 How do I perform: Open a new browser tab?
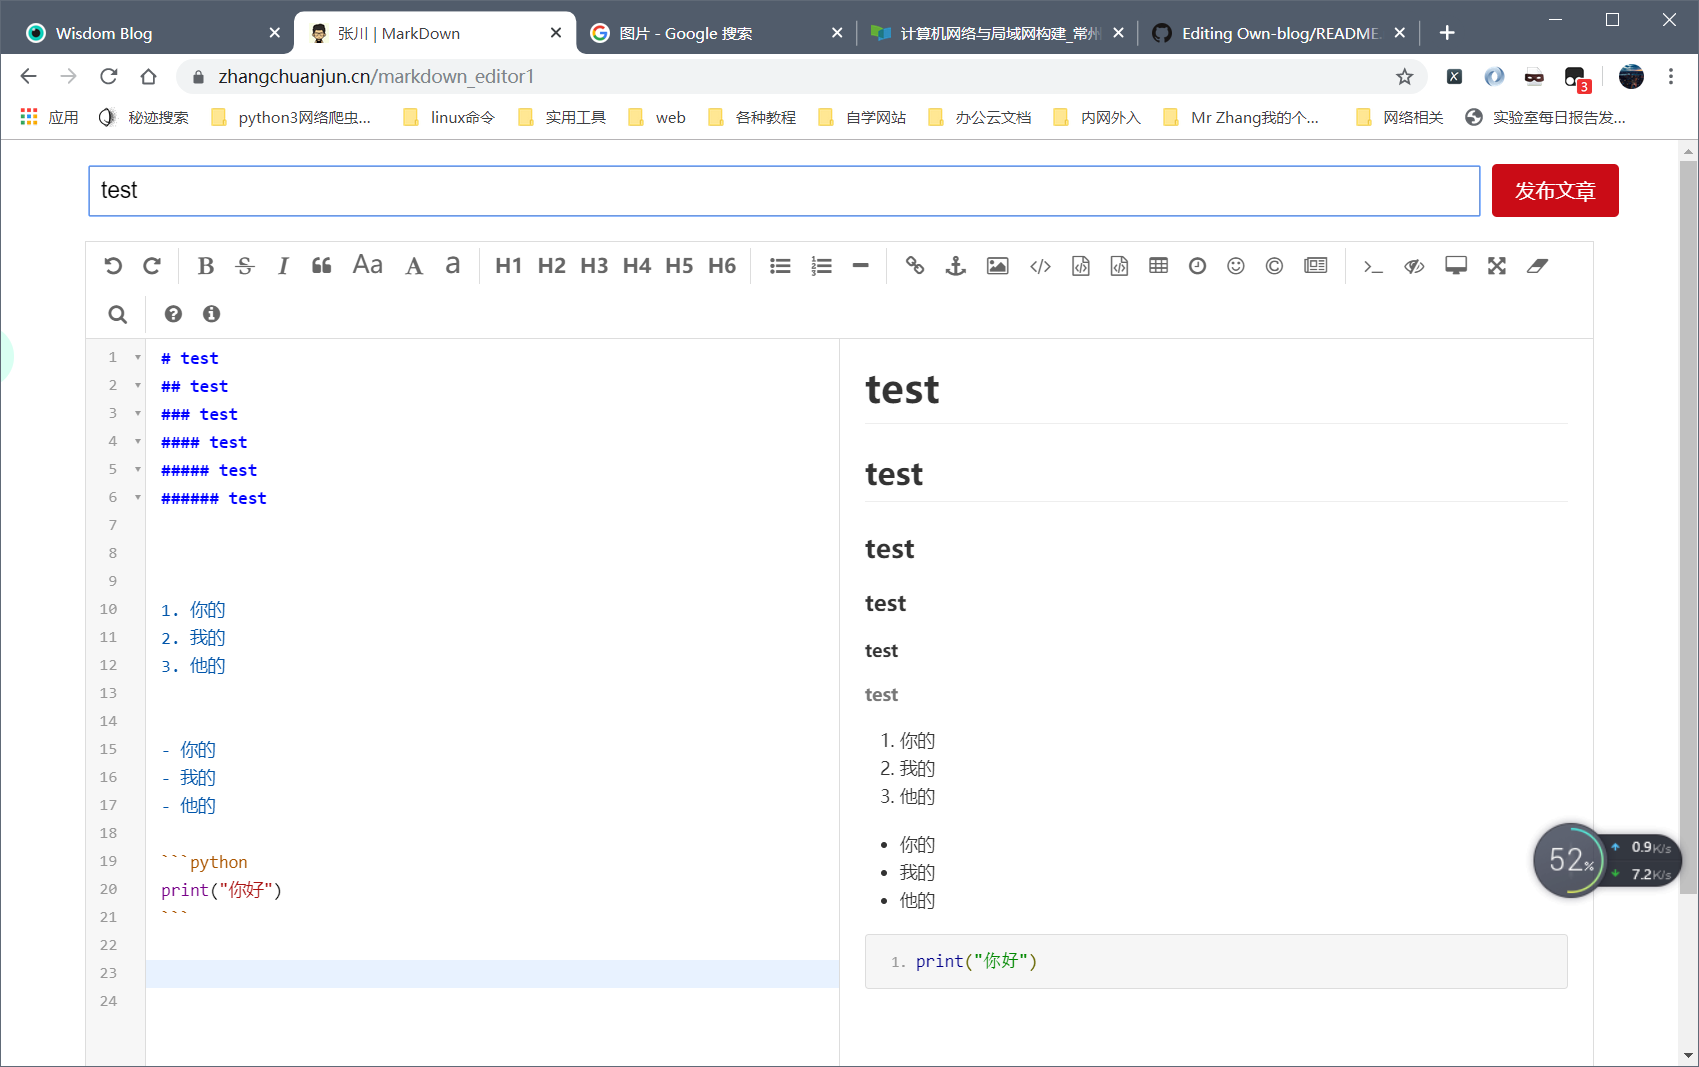pos(1447,33)
